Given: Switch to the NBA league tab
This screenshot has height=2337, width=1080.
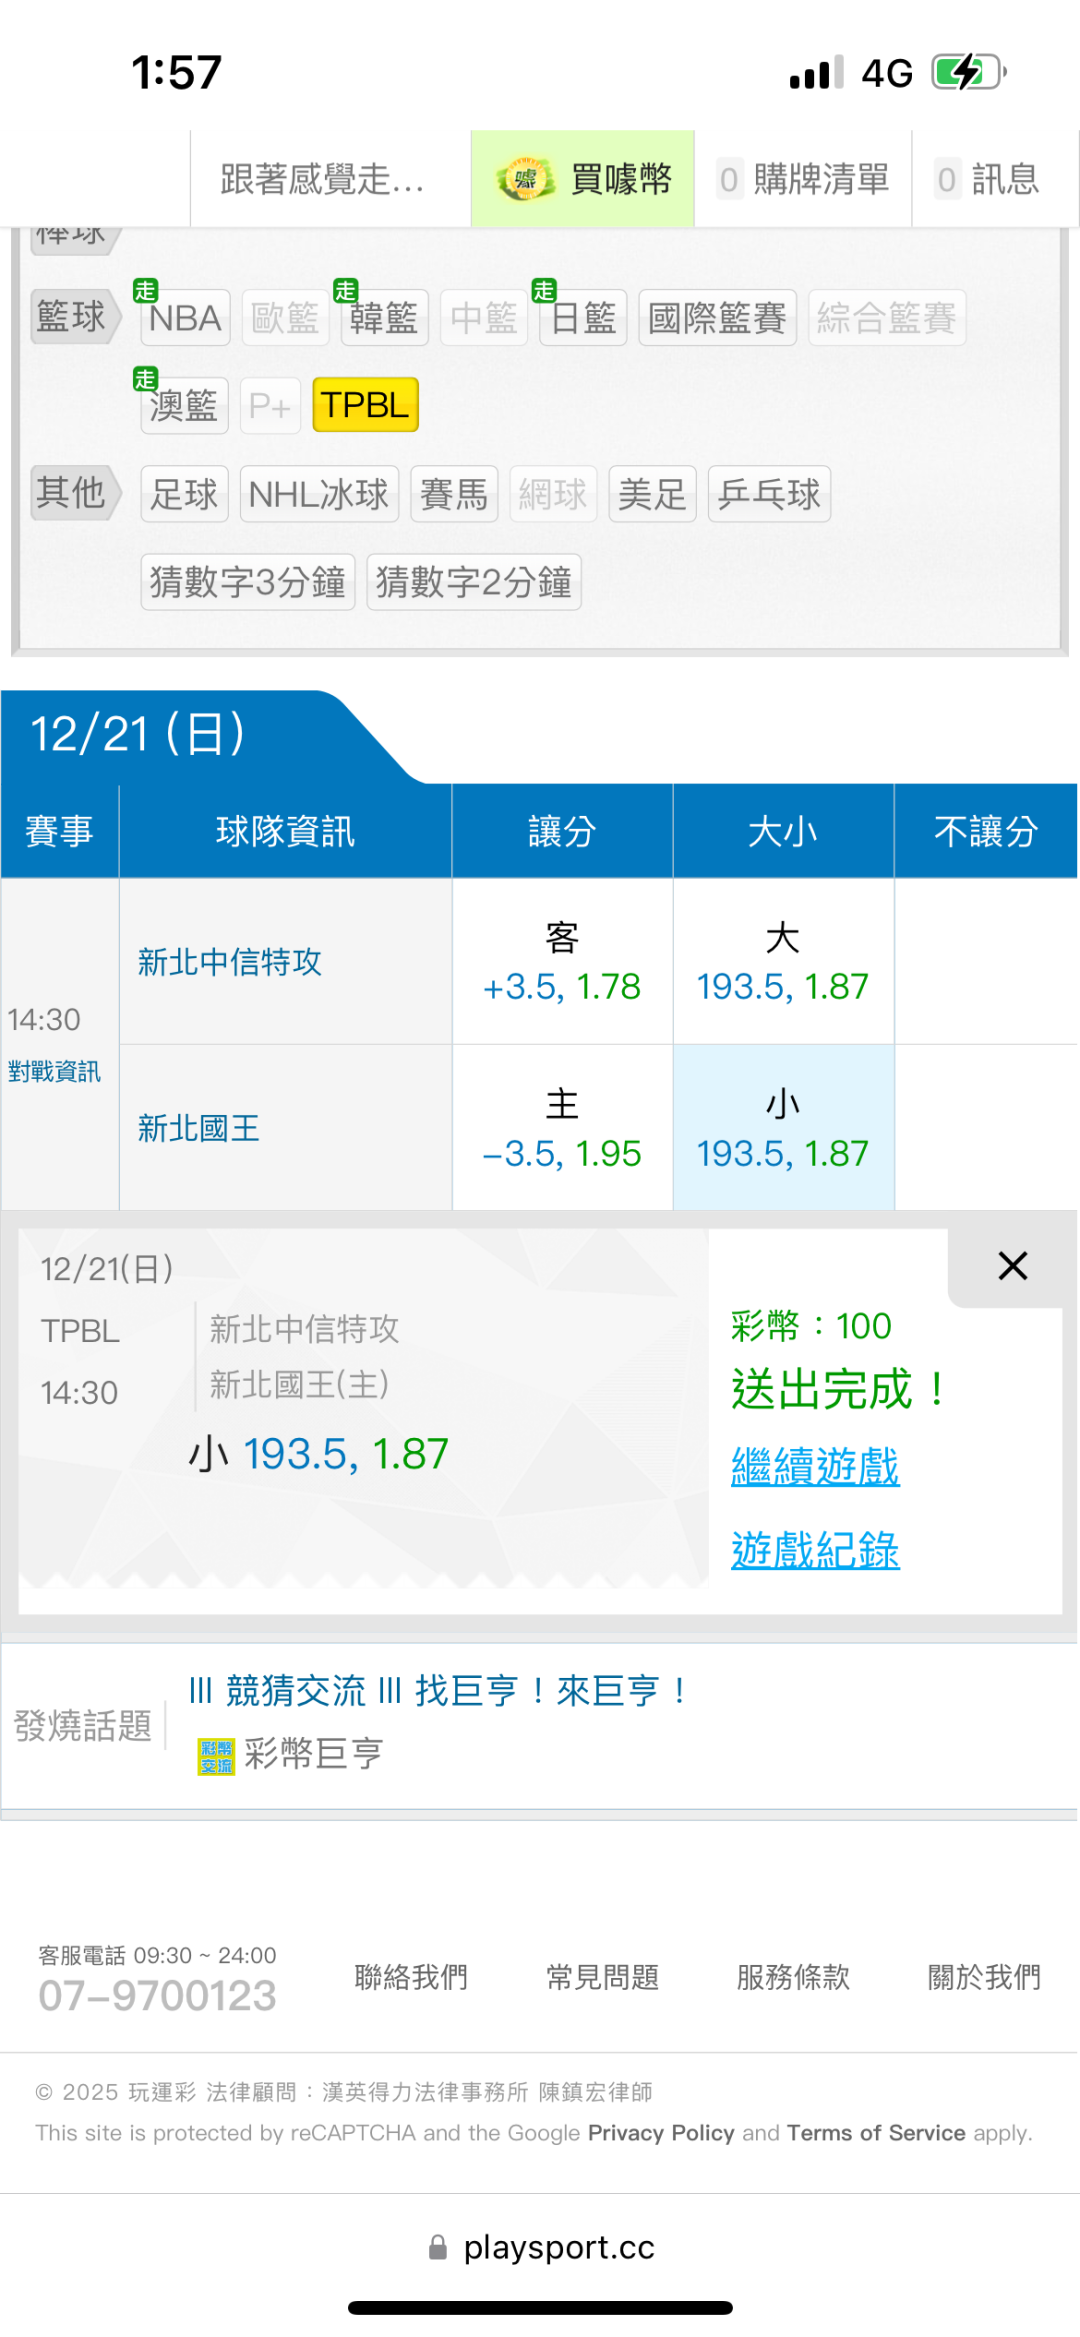Looking at the screenshot, I should 185,318.
